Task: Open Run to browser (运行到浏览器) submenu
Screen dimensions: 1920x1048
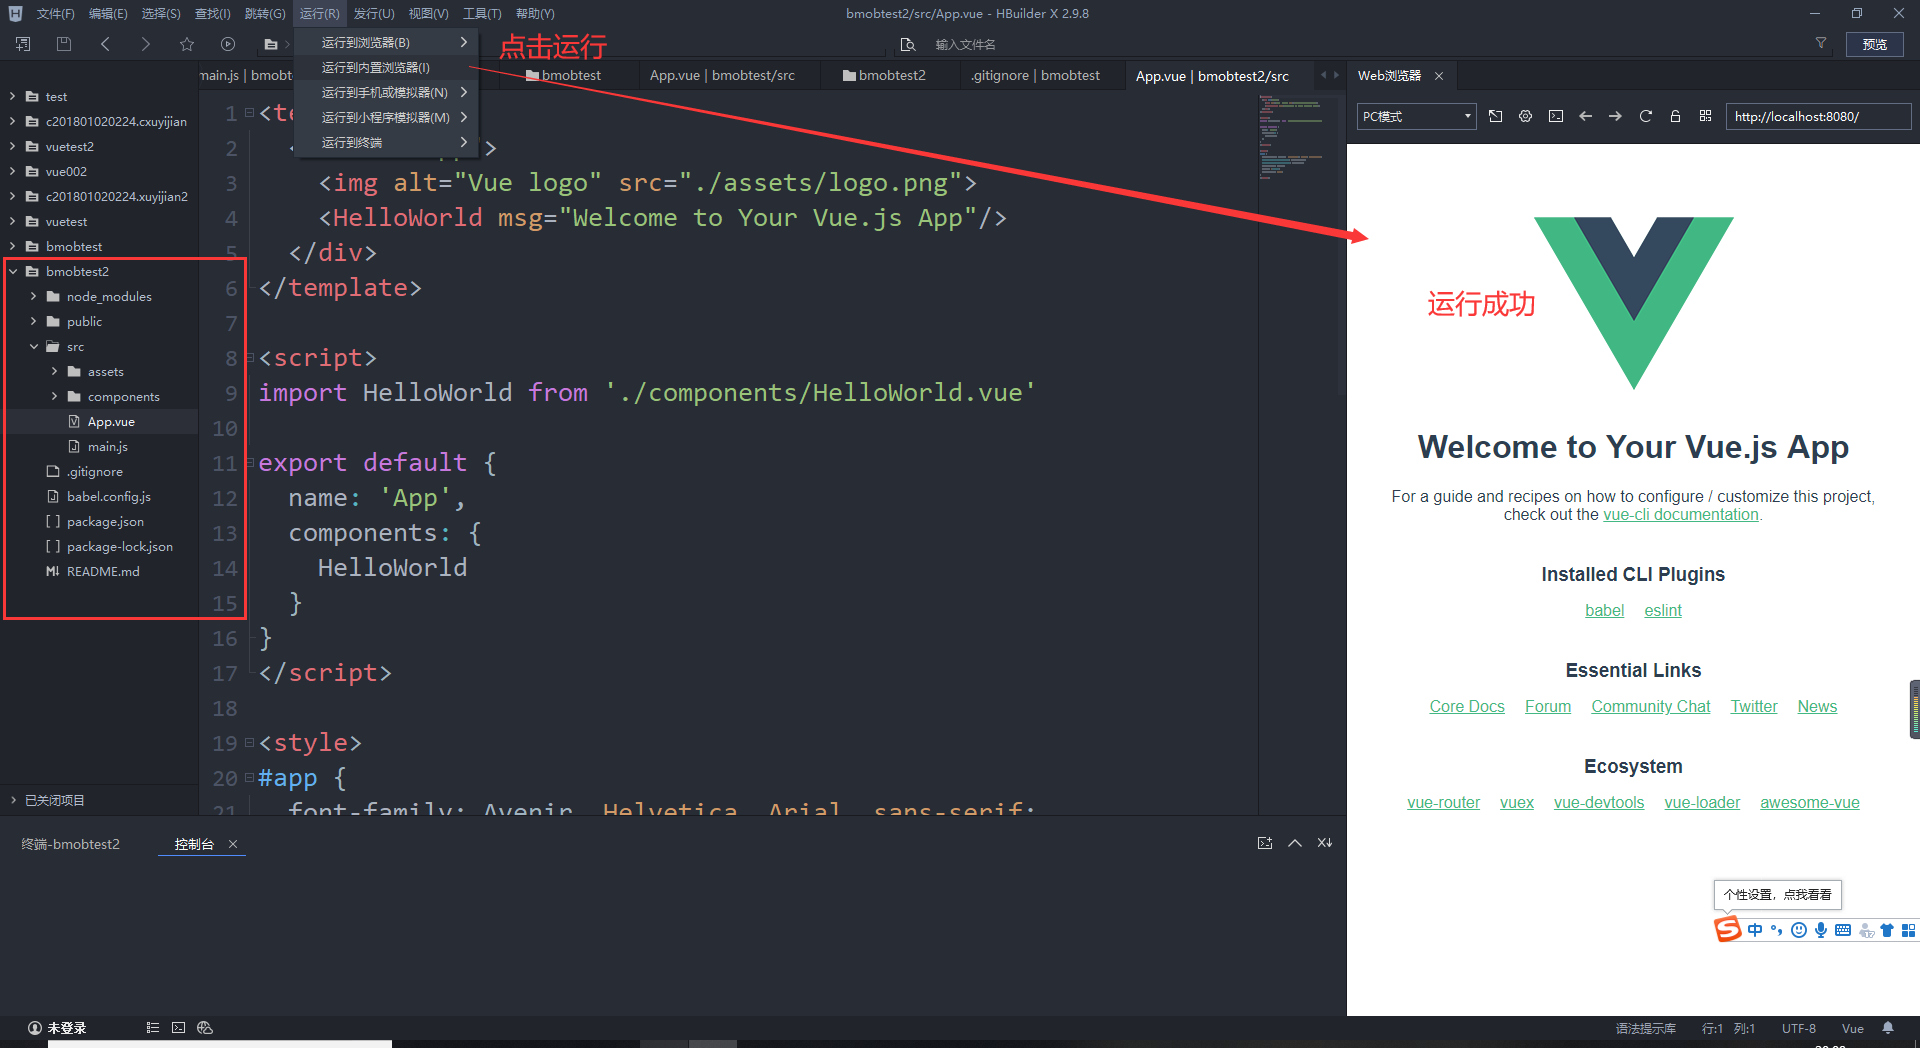Action: [x=386, y=43]
